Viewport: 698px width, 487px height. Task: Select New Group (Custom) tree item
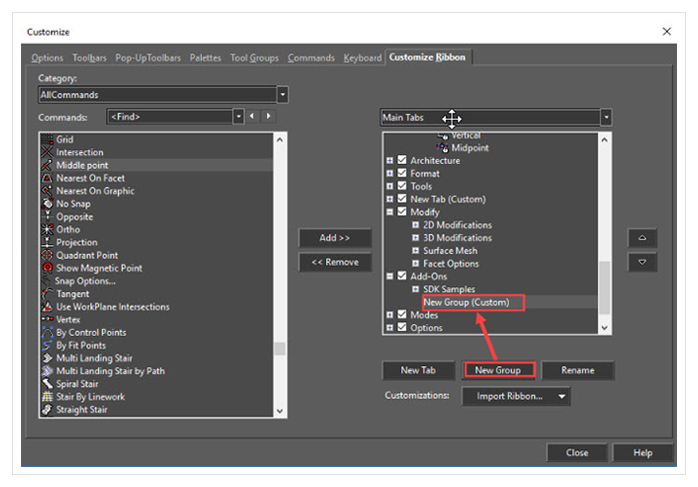(466, 302)
